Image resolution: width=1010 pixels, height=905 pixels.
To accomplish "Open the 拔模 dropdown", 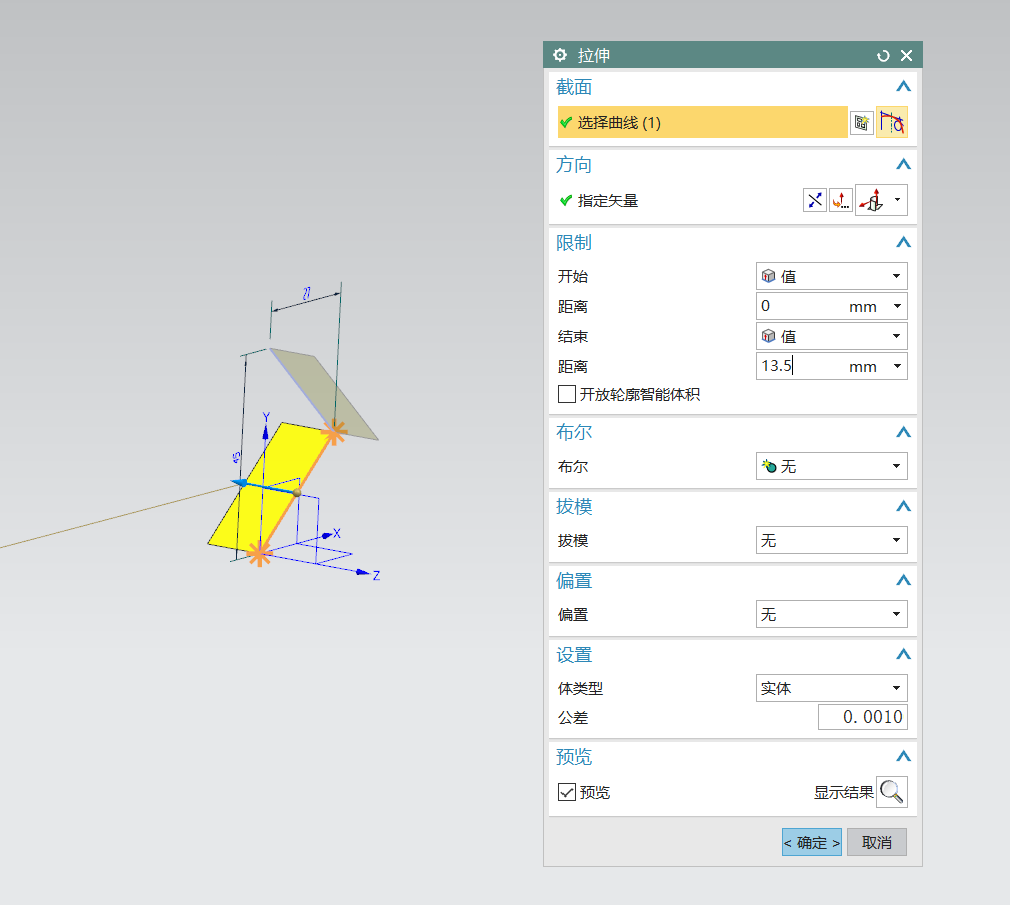I will tap(832, 540).
